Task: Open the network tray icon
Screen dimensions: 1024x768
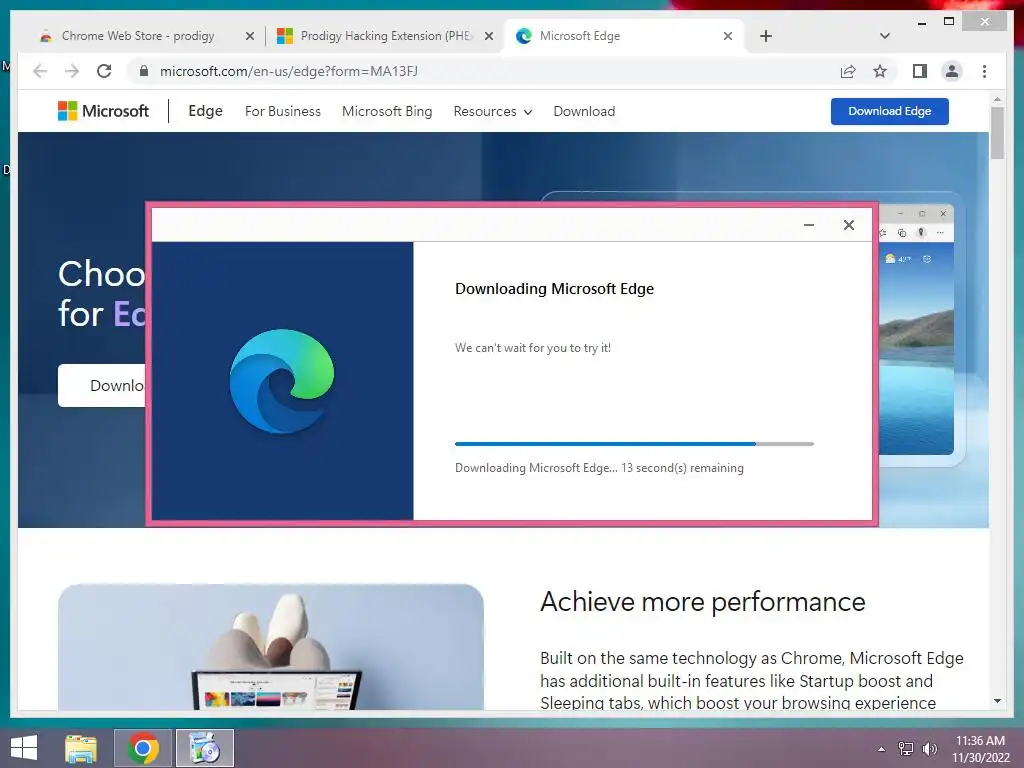Action: click(905, 749)
